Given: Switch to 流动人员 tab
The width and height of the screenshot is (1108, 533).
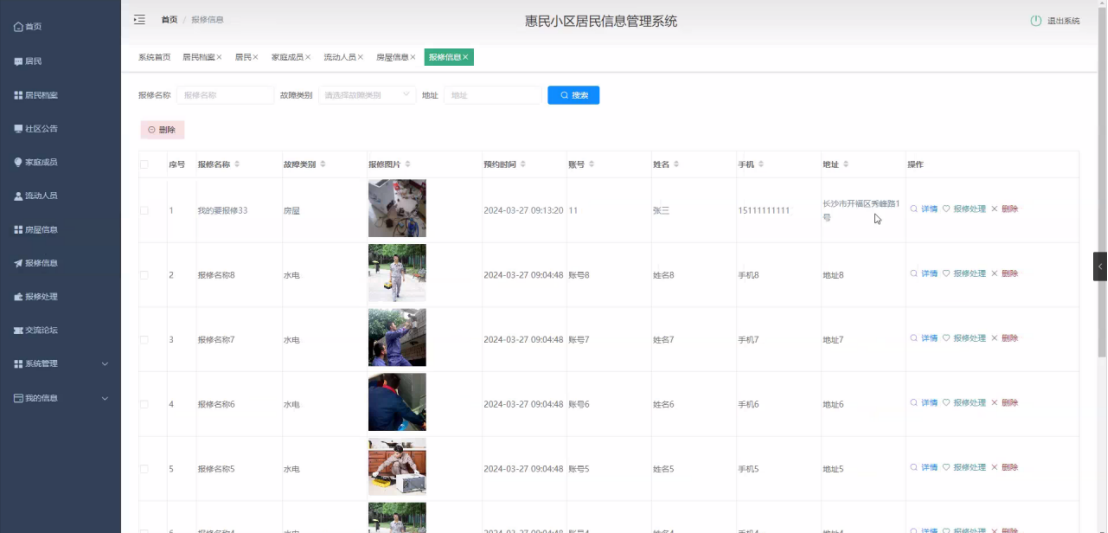Looking at the screenshot, I should click(x=340, y=57).
